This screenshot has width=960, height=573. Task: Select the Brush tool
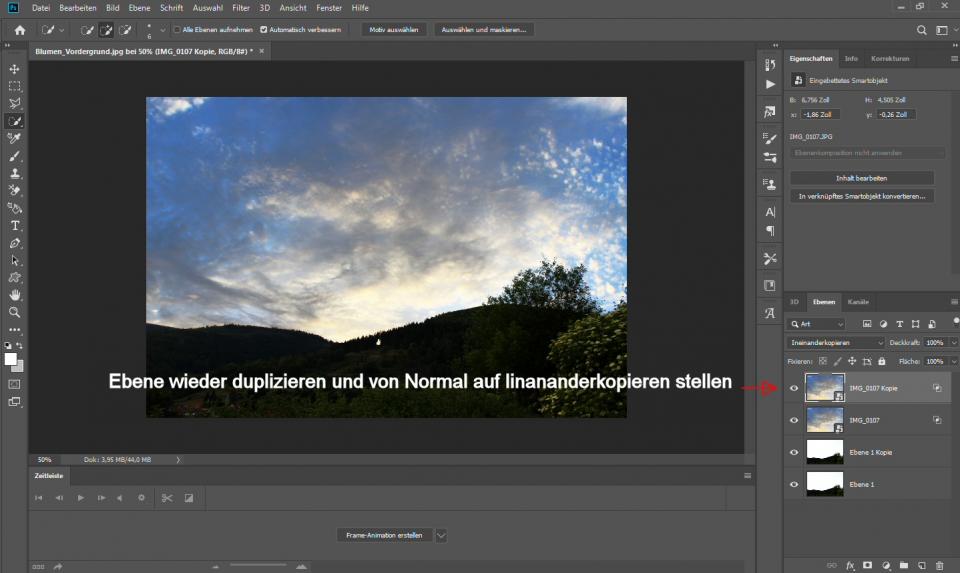(x=15, y=156)
